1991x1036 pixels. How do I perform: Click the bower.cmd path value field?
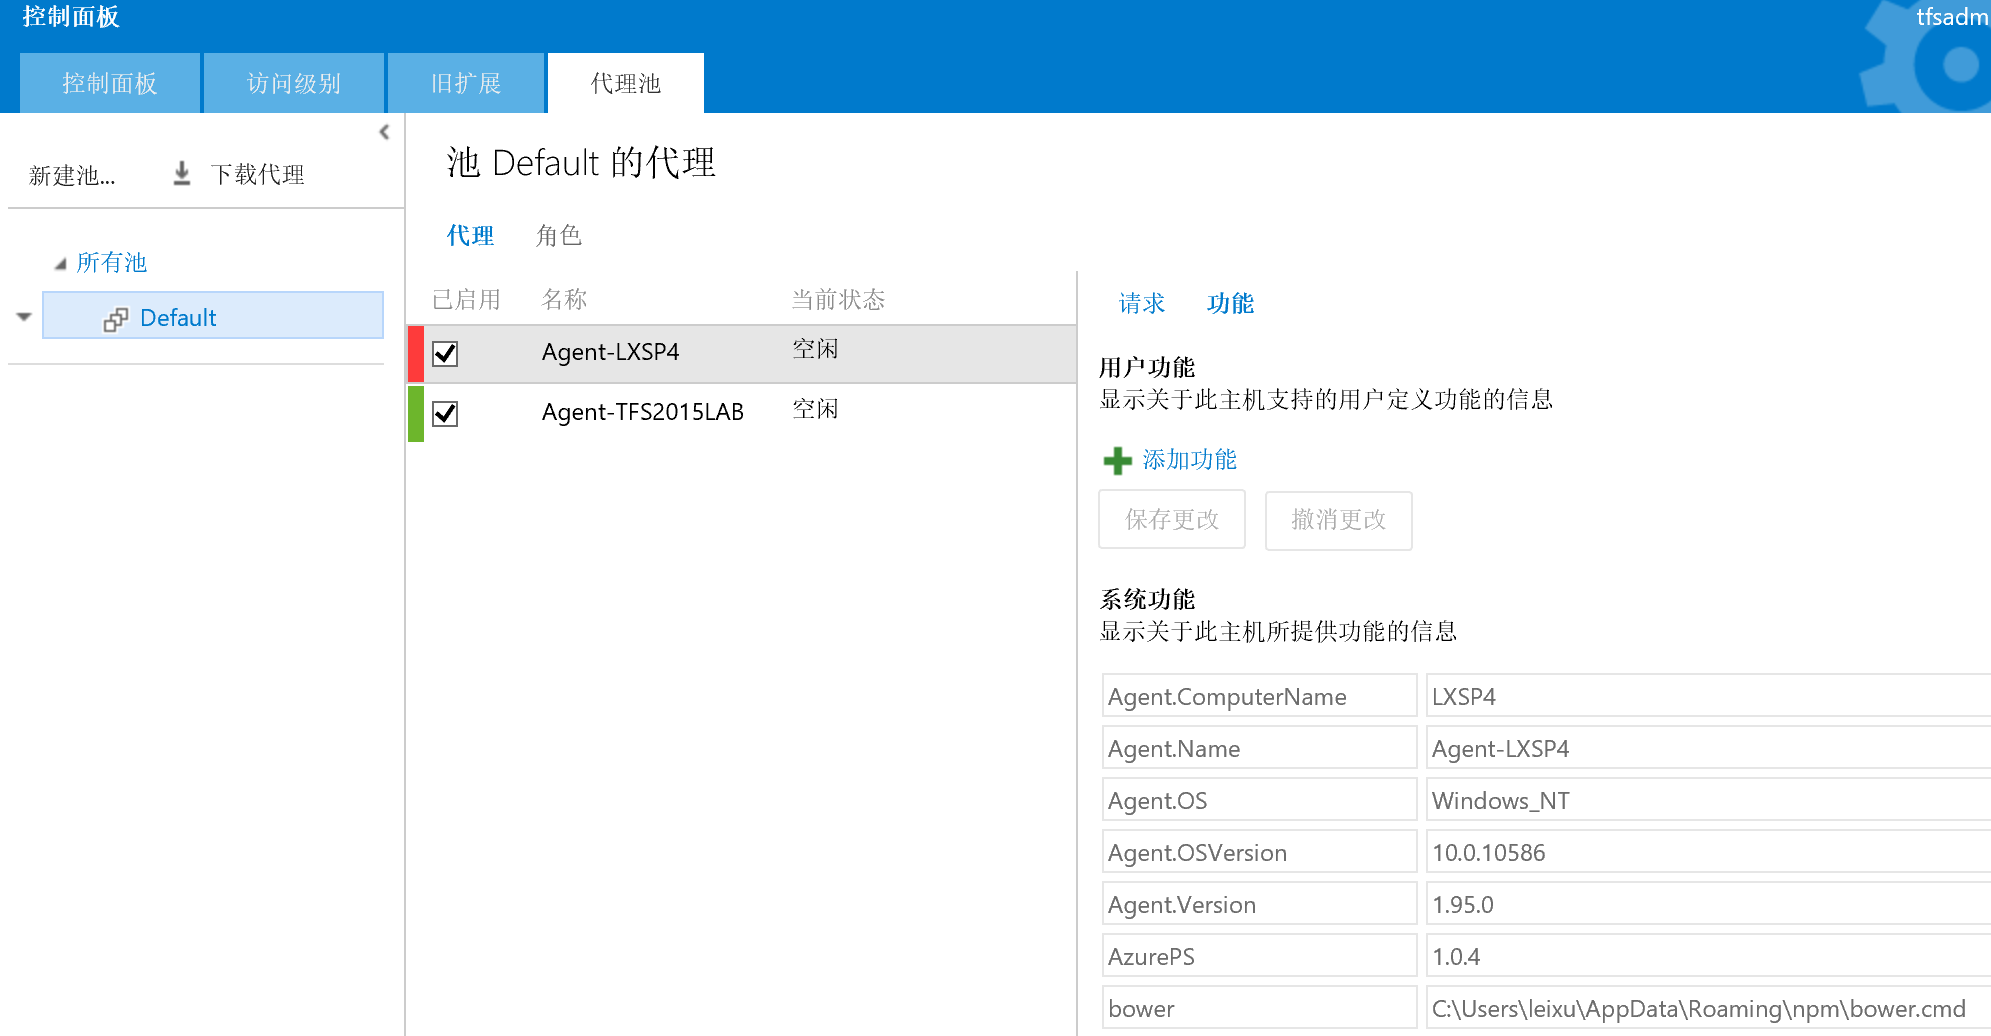tap(1708, 1008)
